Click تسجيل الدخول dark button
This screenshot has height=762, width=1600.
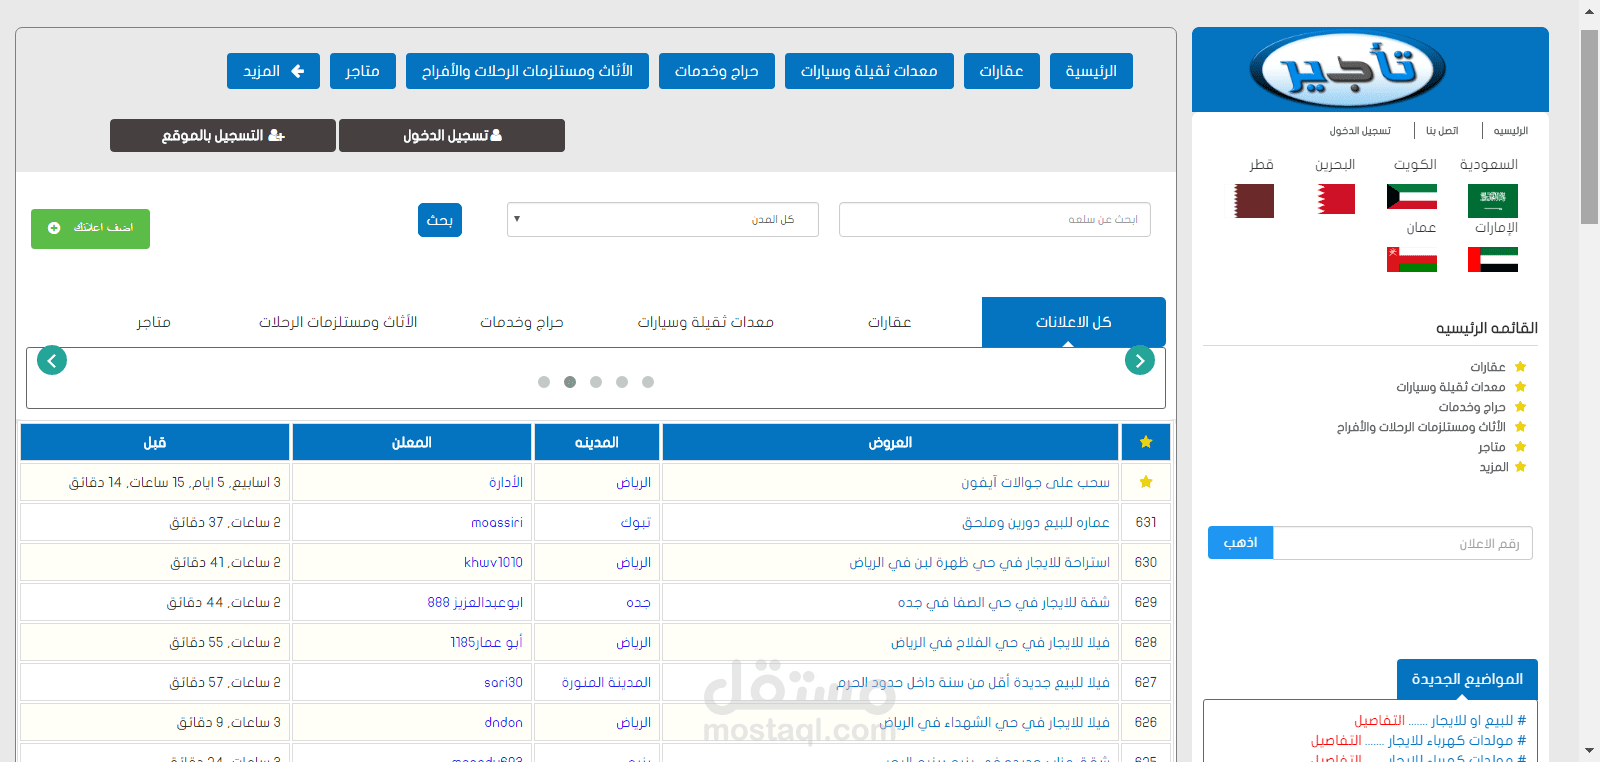(x=452, y=135)
